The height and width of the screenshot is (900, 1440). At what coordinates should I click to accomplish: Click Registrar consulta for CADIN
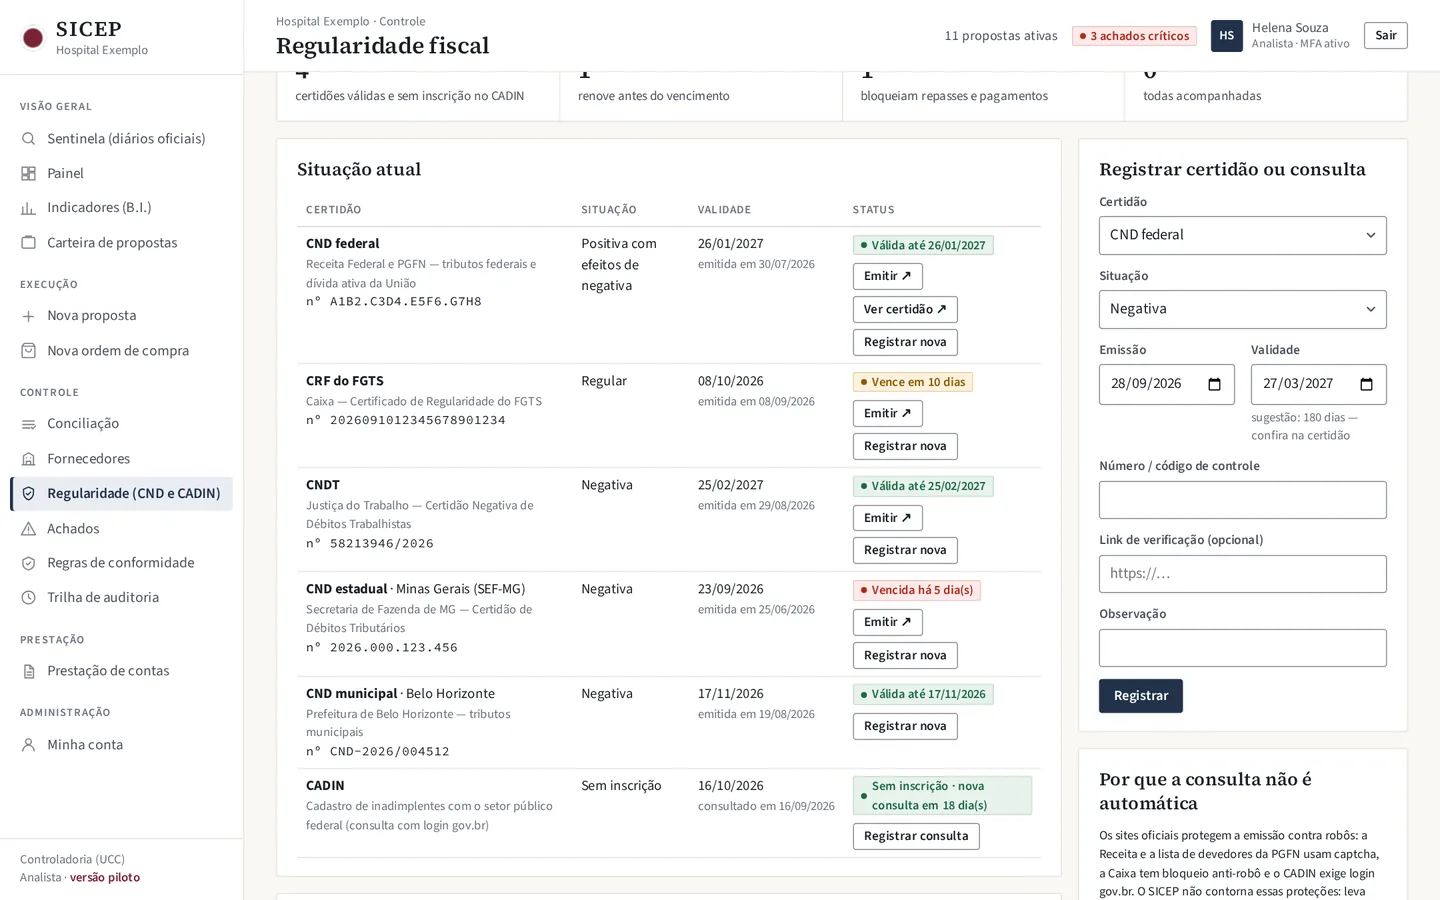916,836
